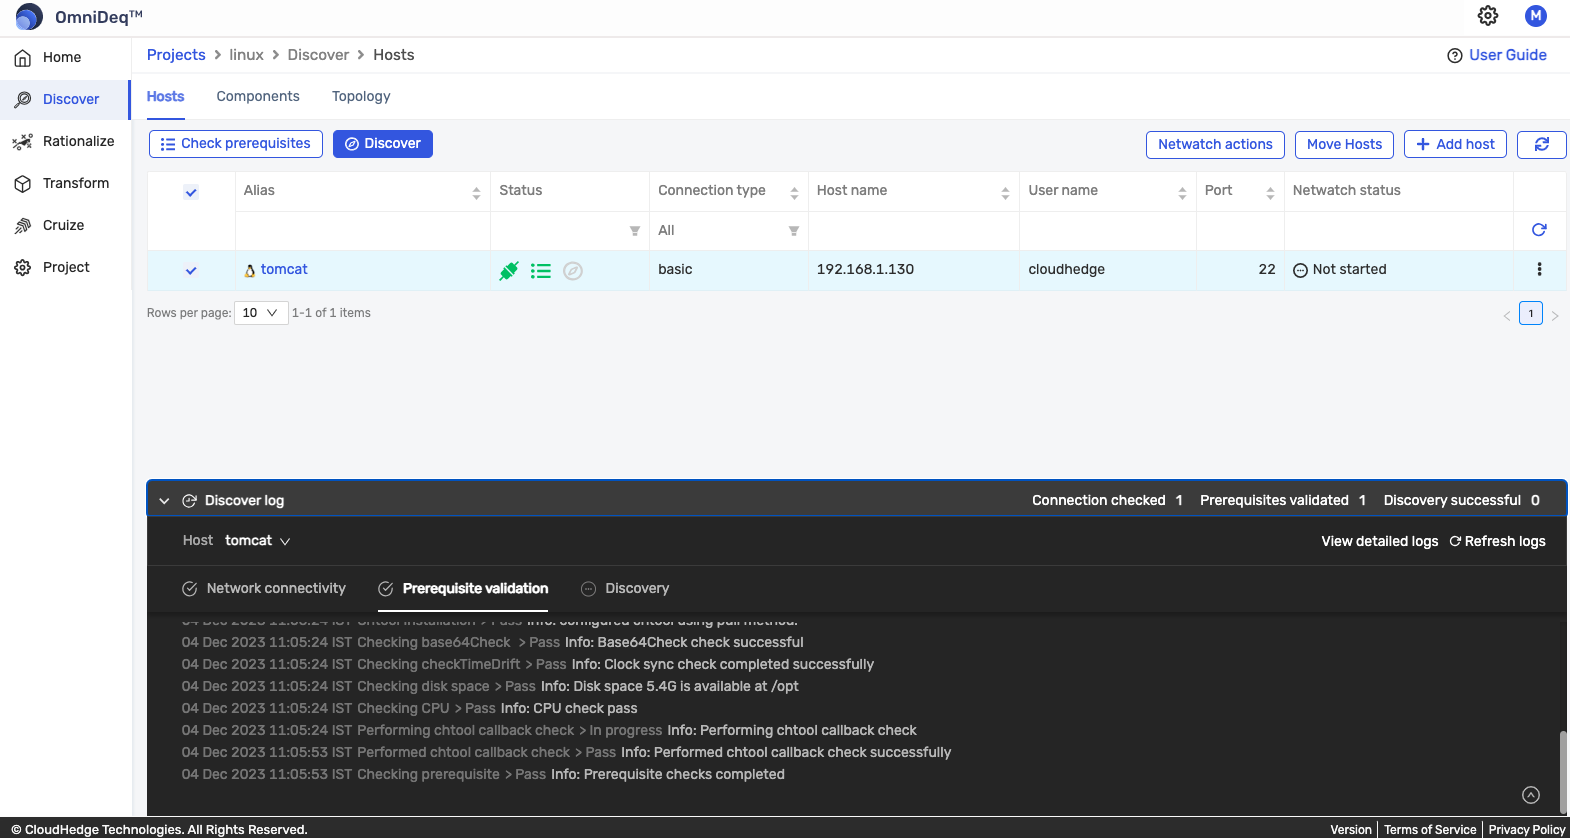
Task: Toggle the tomcat row checkbox
Action: (191, 270)
